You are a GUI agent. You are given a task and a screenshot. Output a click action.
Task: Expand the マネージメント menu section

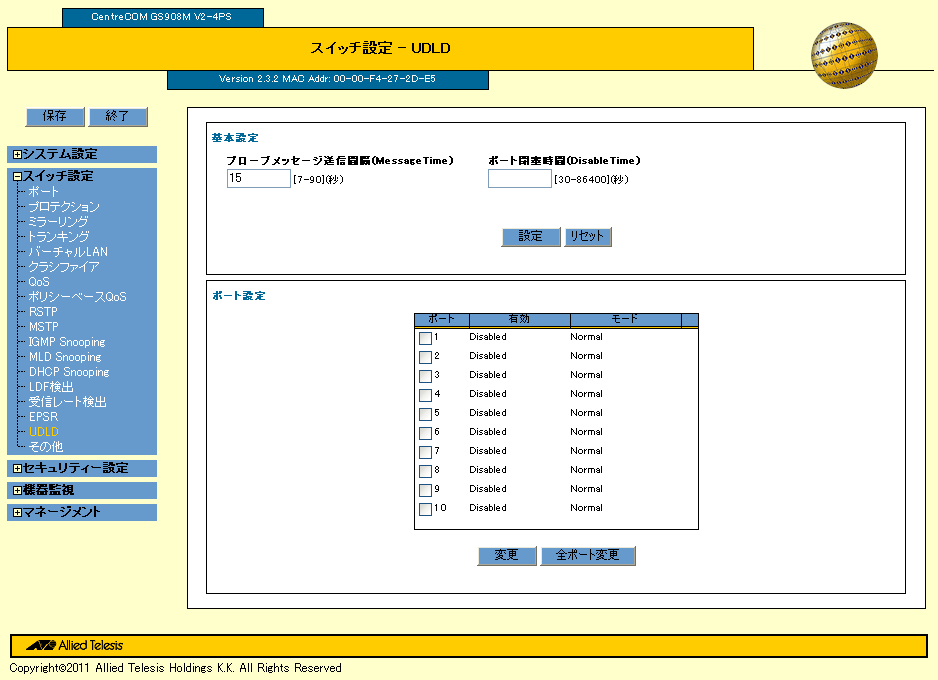[17, 513]
